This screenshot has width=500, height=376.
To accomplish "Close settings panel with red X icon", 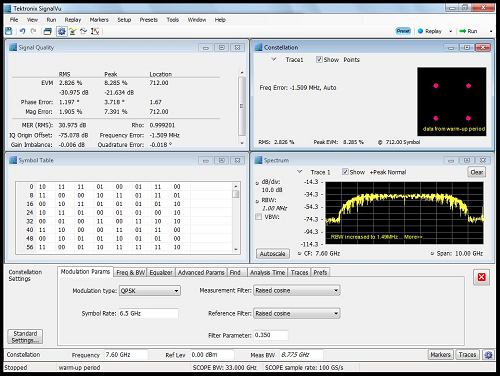I will click(481, 277).
